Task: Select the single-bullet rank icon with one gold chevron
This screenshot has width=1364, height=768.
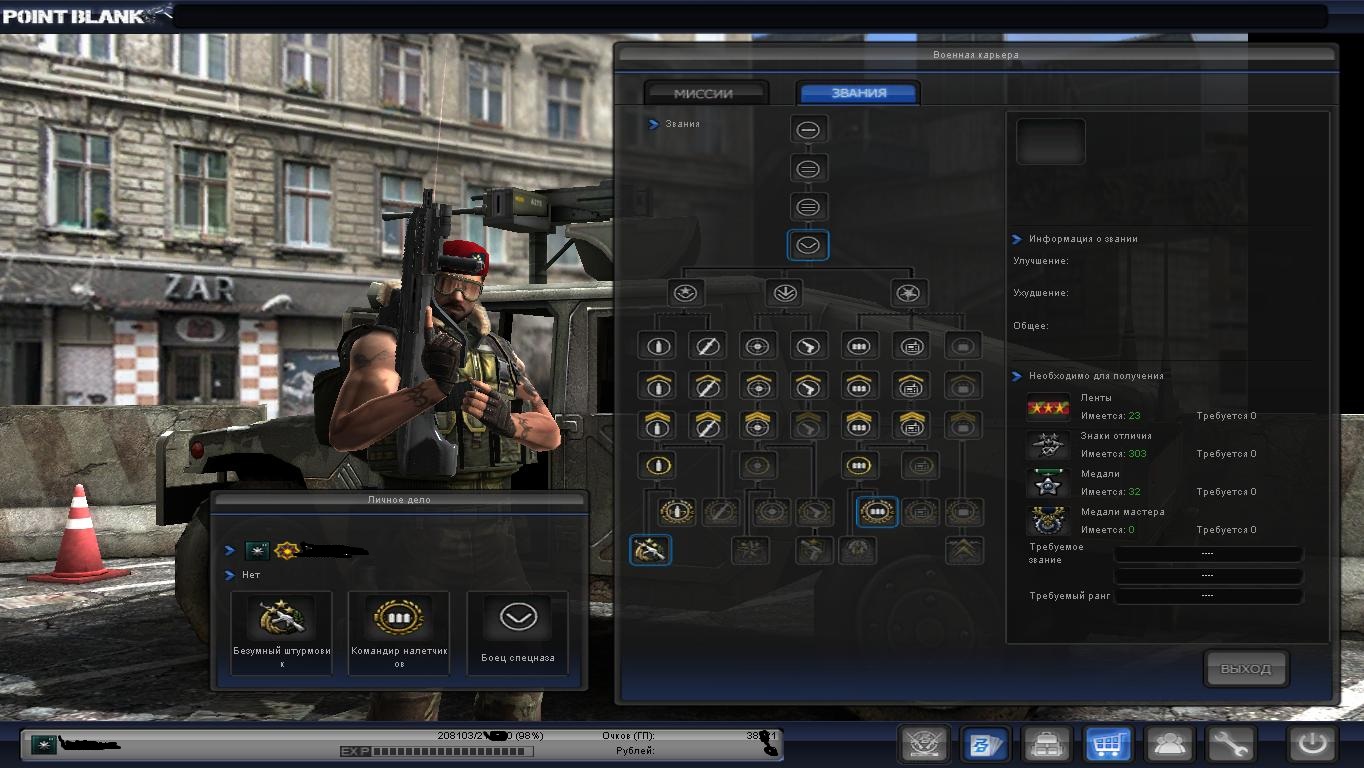Action: coord(658,386)
